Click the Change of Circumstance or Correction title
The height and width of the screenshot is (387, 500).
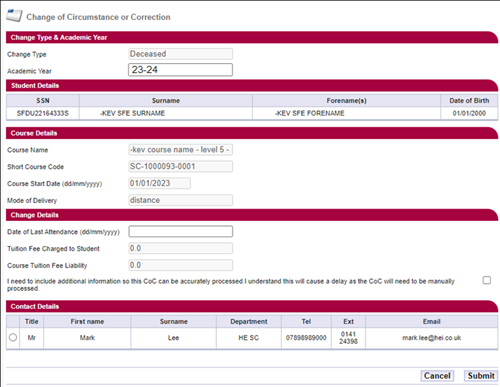(x=98, y=17)
